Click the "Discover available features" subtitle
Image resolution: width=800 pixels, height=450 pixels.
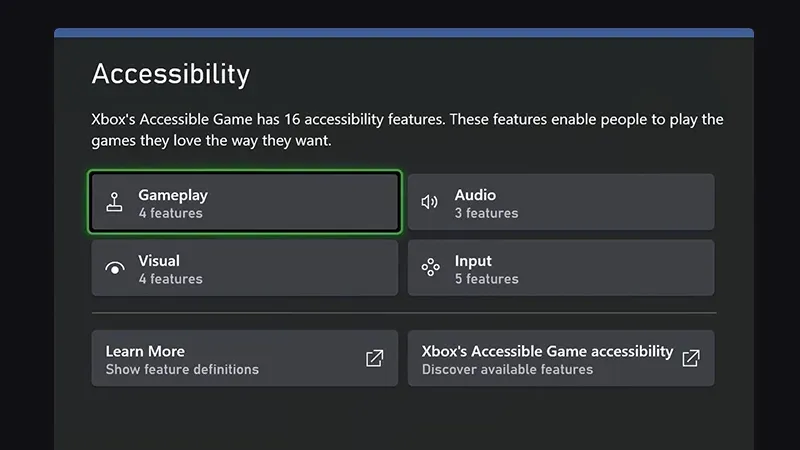click(507, 369)
